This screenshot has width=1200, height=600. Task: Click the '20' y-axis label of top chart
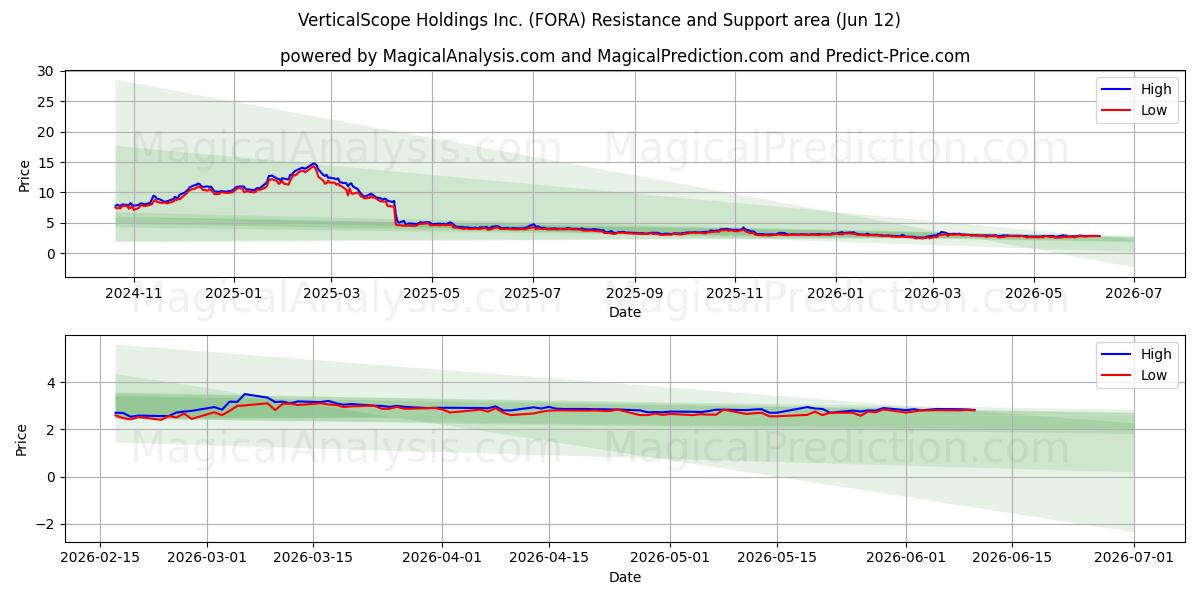coord(45,132)
